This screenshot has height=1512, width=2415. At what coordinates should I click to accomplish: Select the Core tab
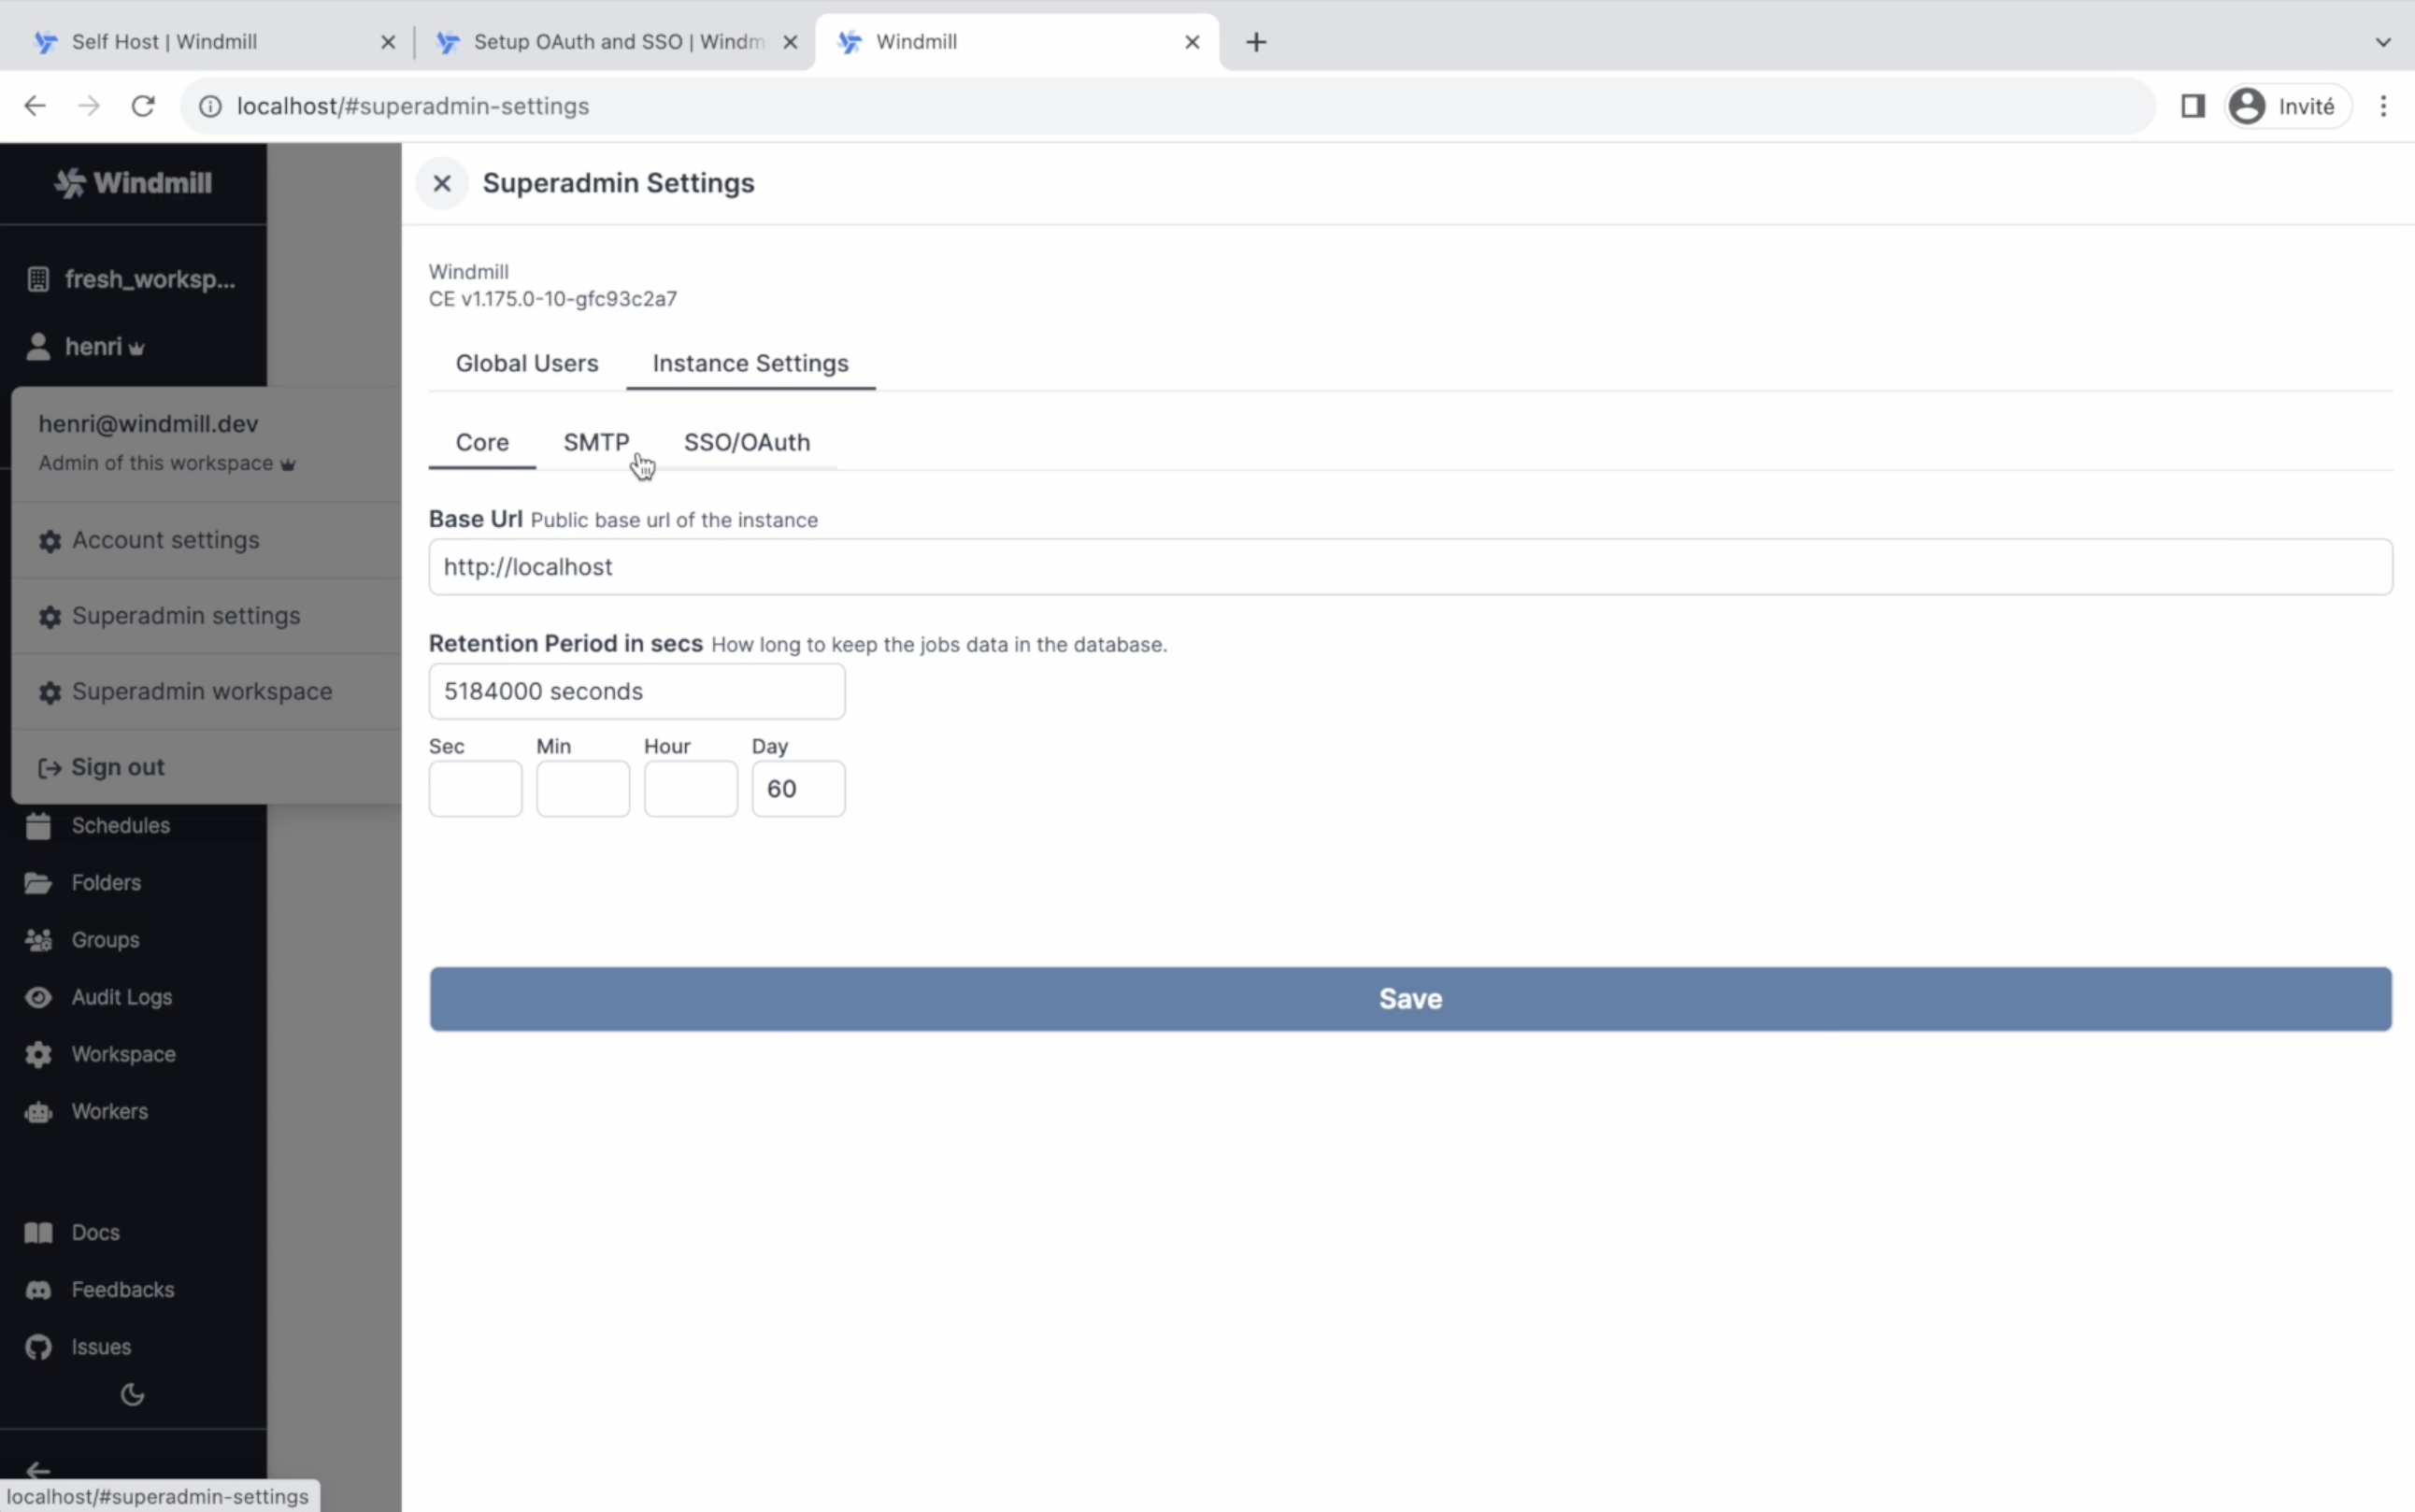point(482,441)
